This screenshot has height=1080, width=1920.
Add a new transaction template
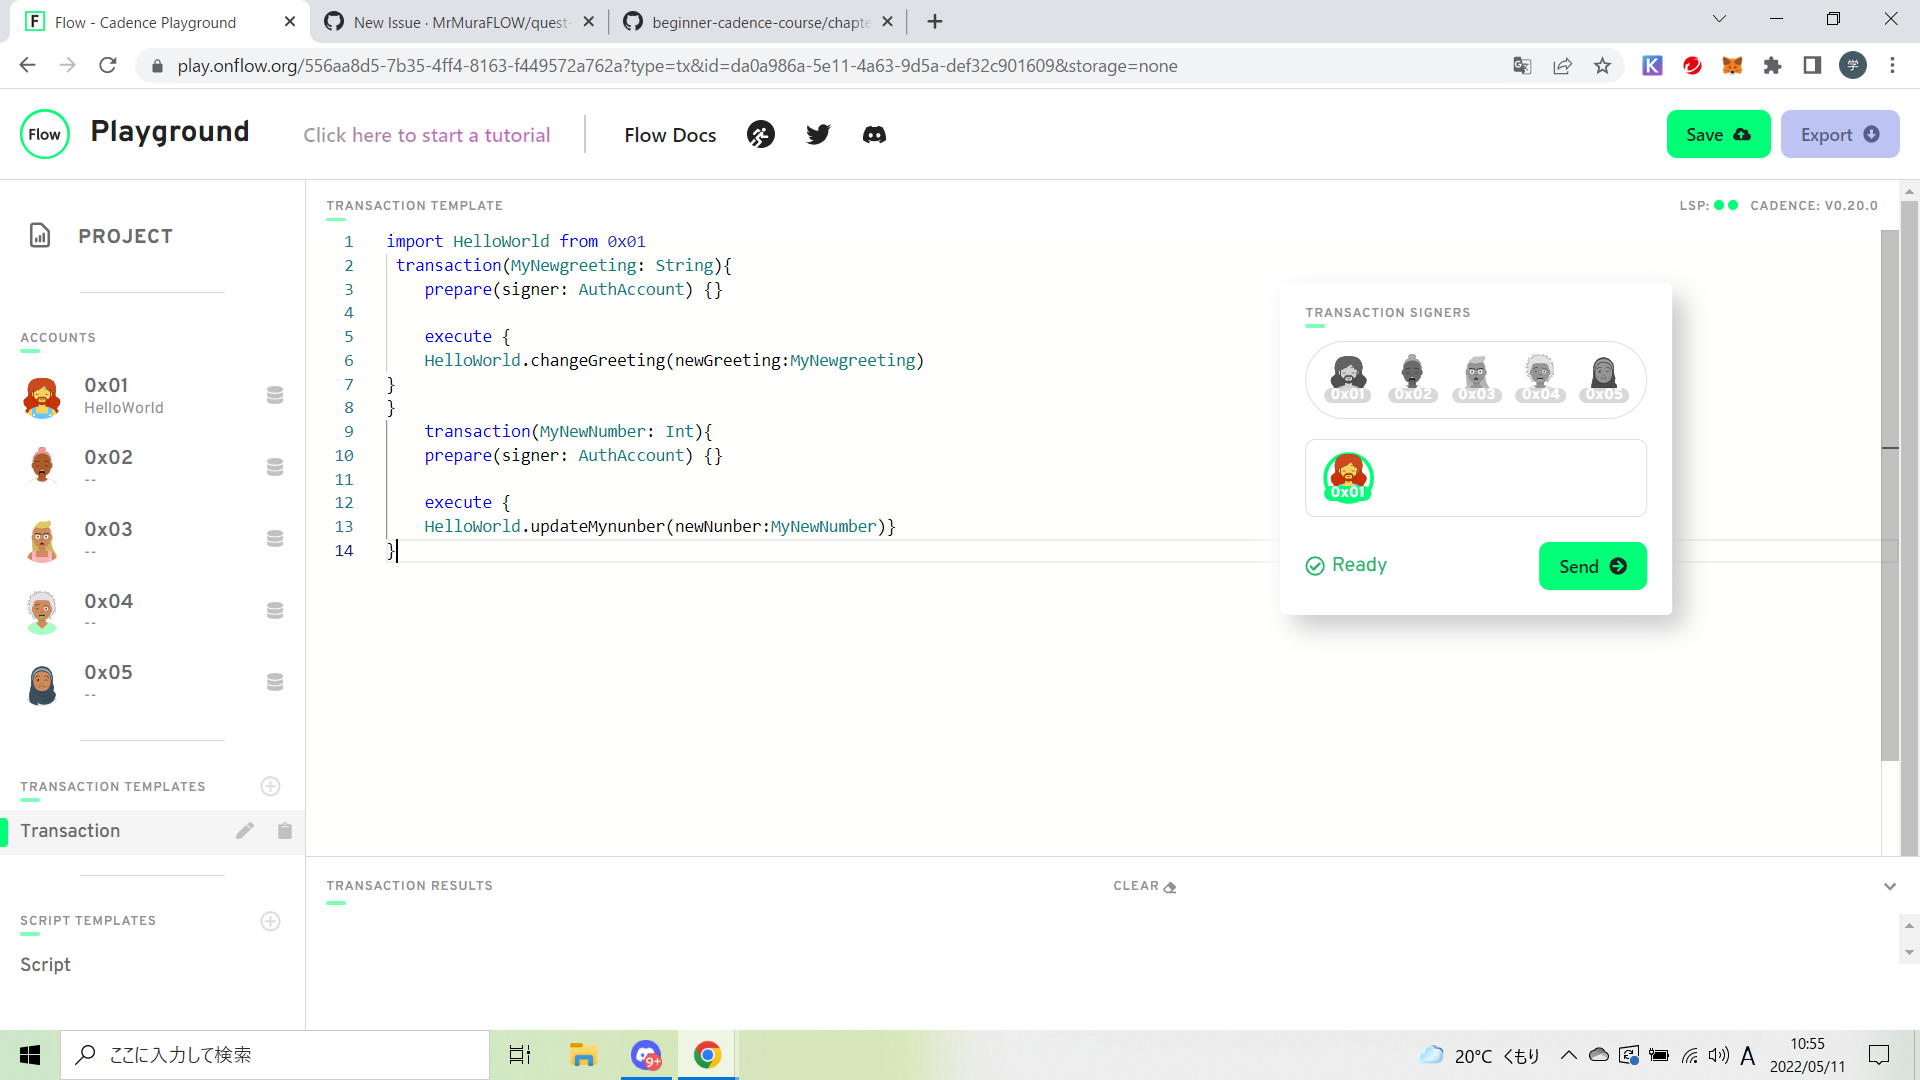[270, 786]
